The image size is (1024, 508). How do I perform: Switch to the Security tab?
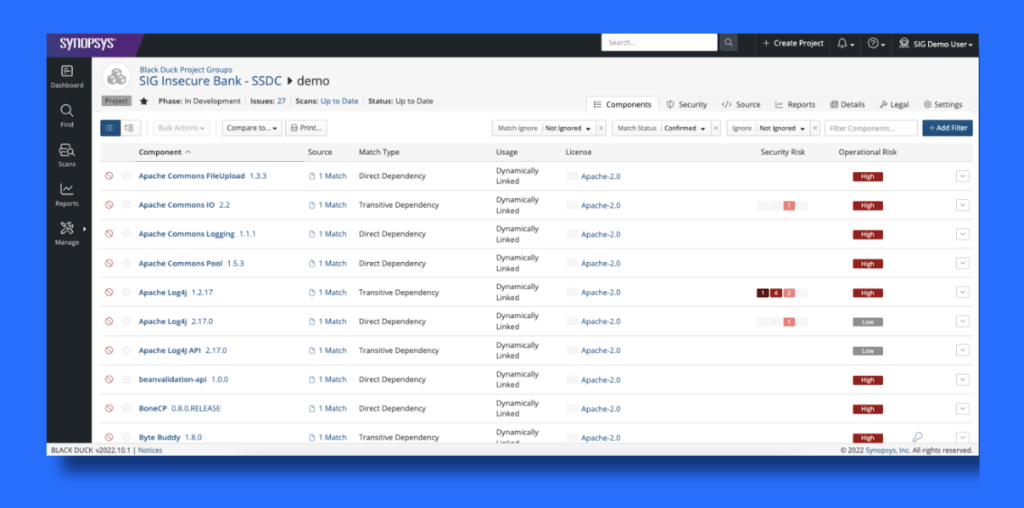(x=686, y=104)
